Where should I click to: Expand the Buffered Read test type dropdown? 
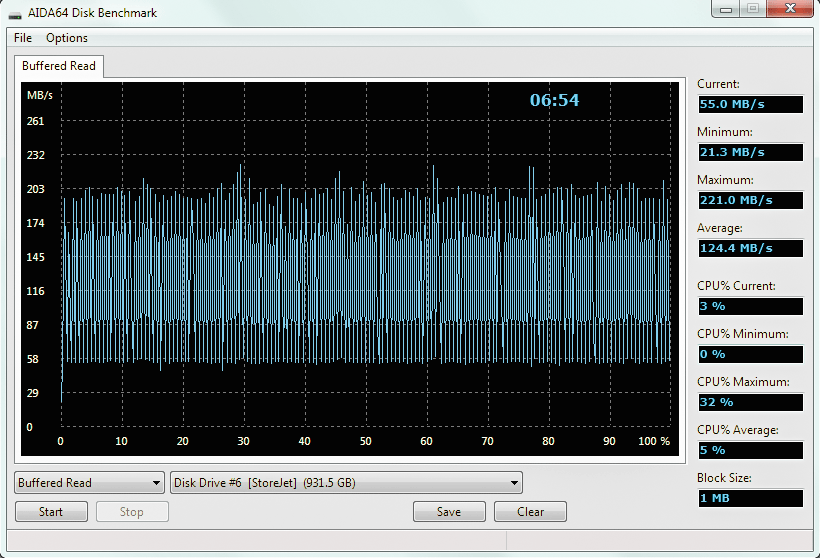(89, 483)
